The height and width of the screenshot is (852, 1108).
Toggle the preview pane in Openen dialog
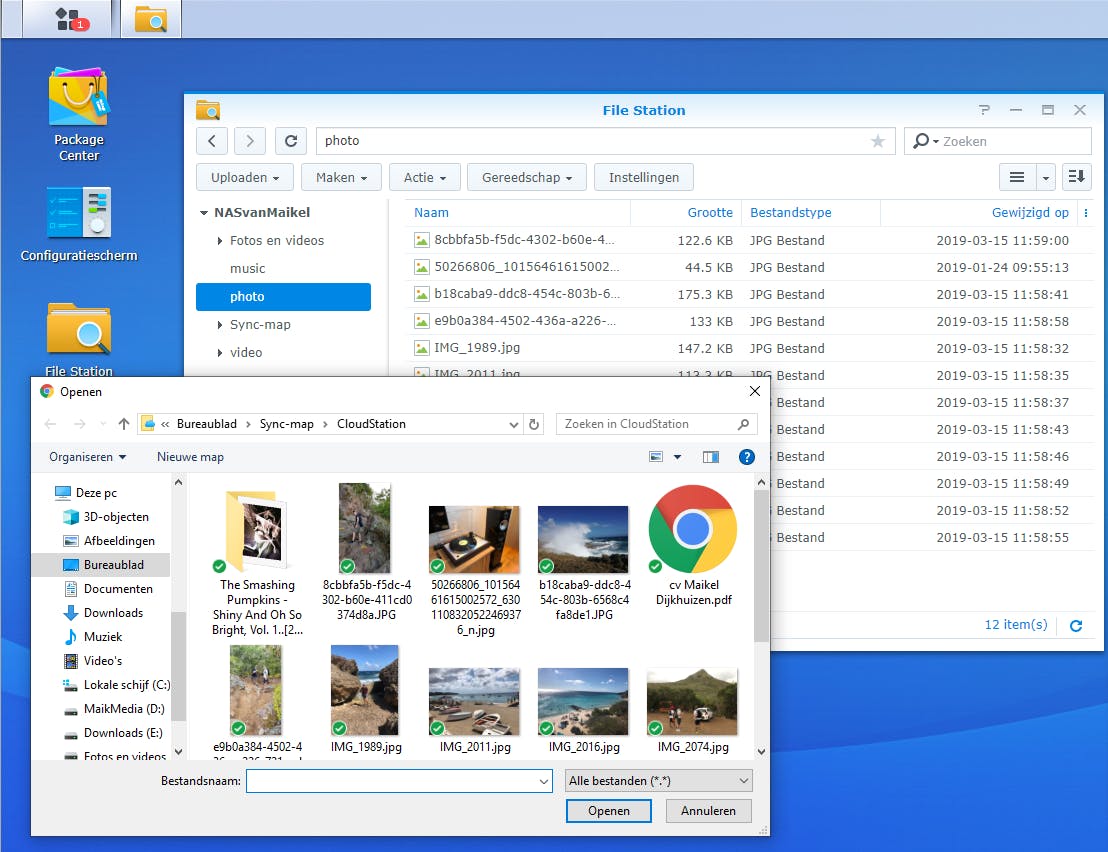[711, 457]
